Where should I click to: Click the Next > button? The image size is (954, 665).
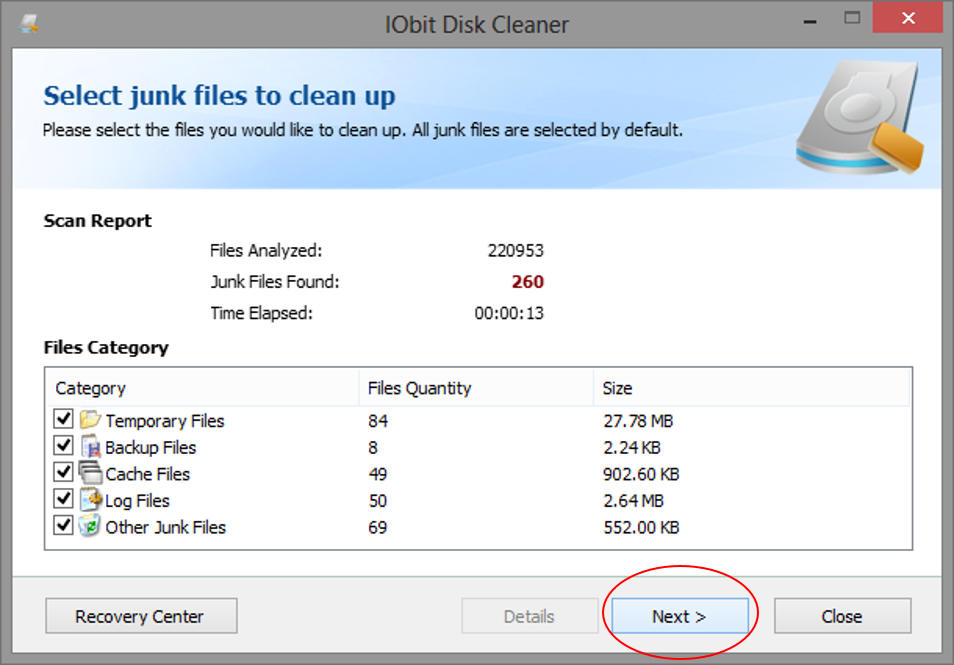coord(680,616)
